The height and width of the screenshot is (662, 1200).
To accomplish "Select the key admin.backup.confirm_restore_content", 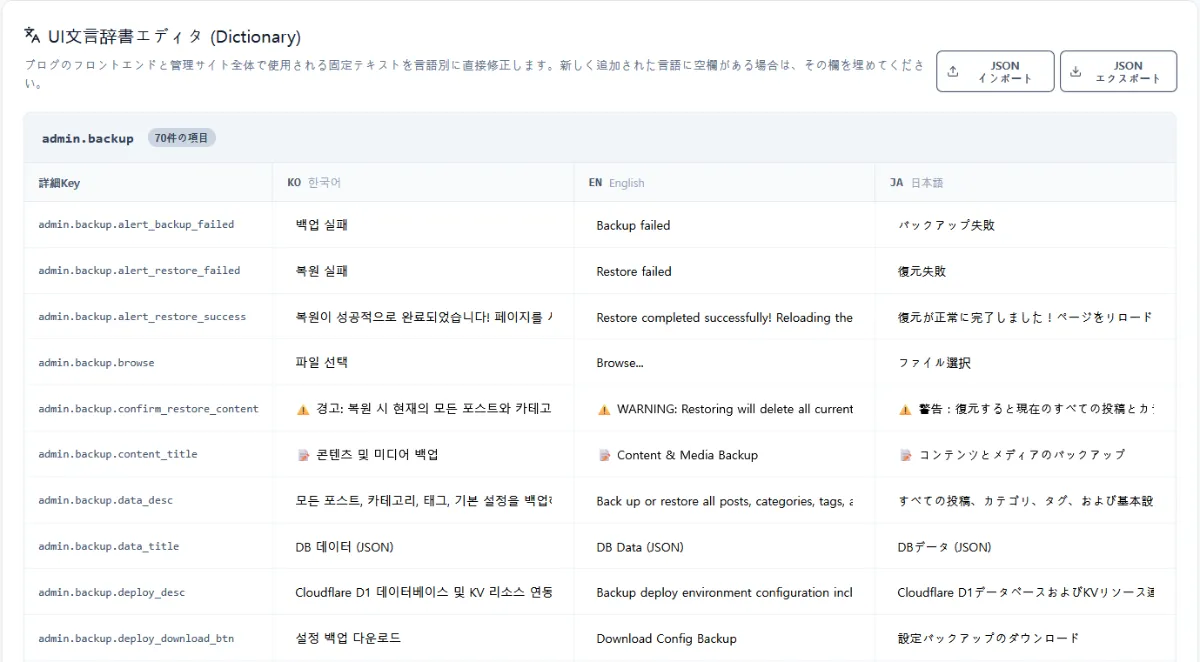I will [148, 409].
